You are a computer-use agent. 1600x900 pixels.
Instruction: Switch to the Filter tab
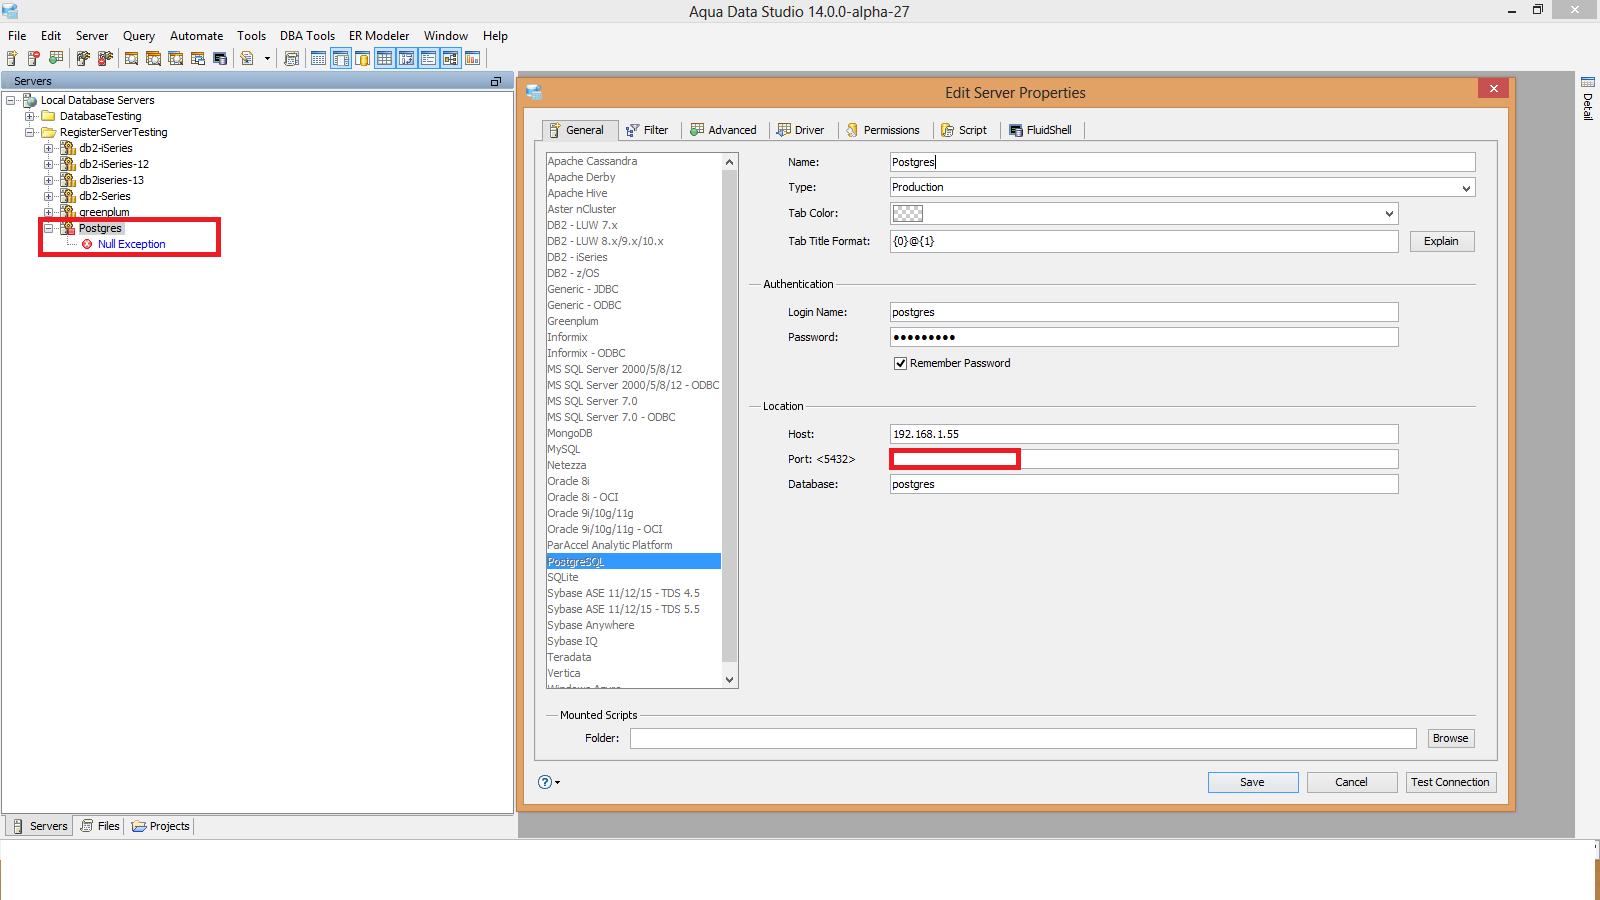[x=647, y=130]
